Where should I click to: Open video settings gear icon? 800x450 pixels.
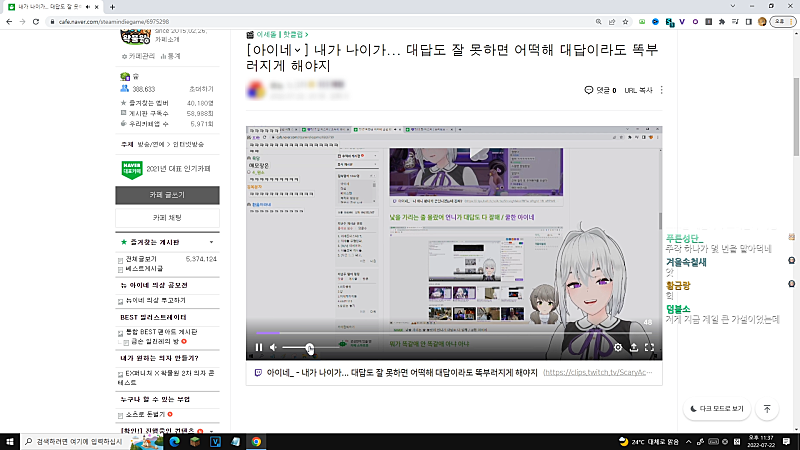coord(617,348)
